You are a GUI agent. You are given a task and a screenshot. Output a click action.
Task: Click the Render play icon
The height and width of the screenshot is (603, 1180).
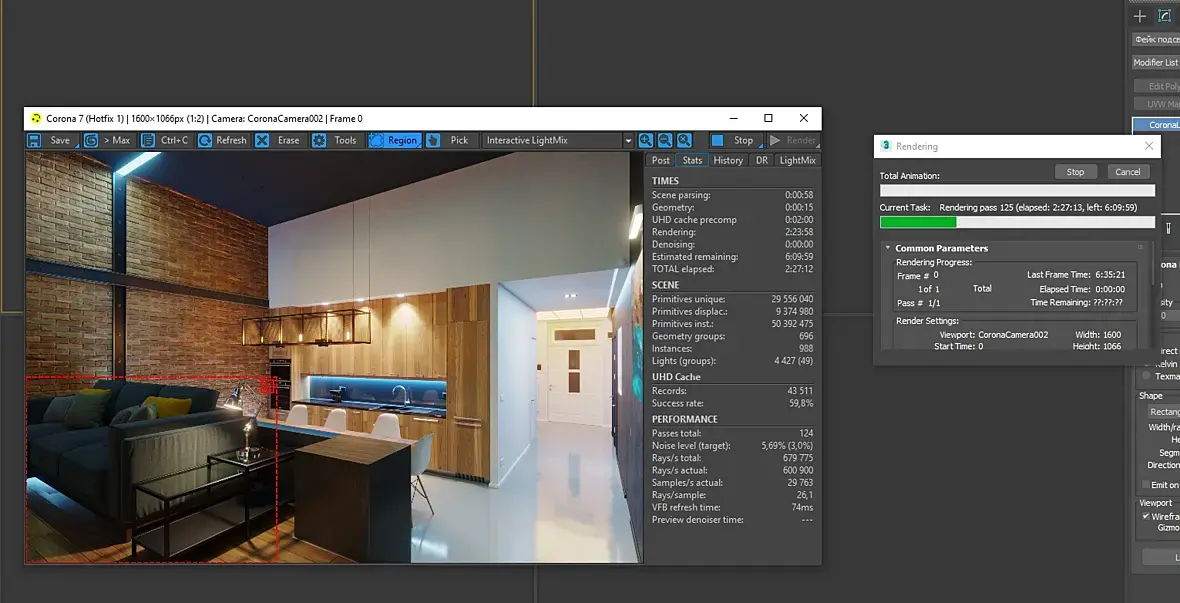coord(775,140)
